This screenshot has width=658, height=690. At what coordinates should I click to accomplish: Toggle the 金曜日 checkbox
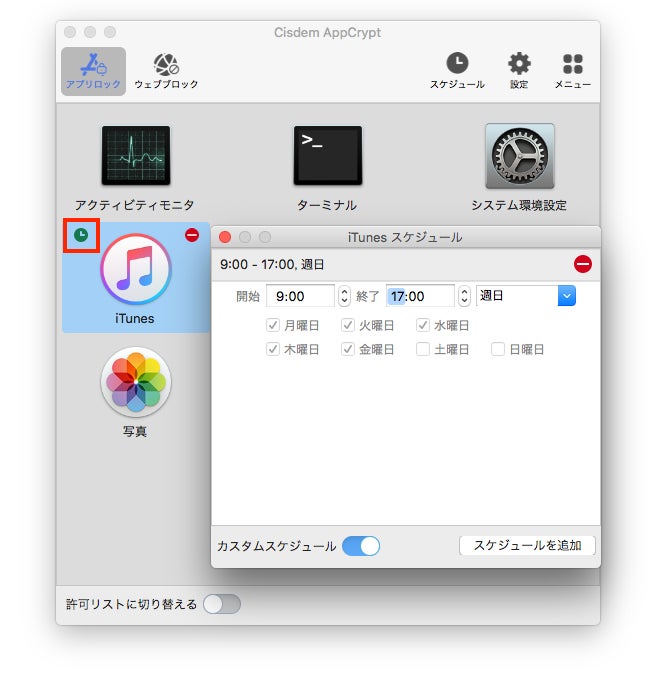[x=348, y=349]
